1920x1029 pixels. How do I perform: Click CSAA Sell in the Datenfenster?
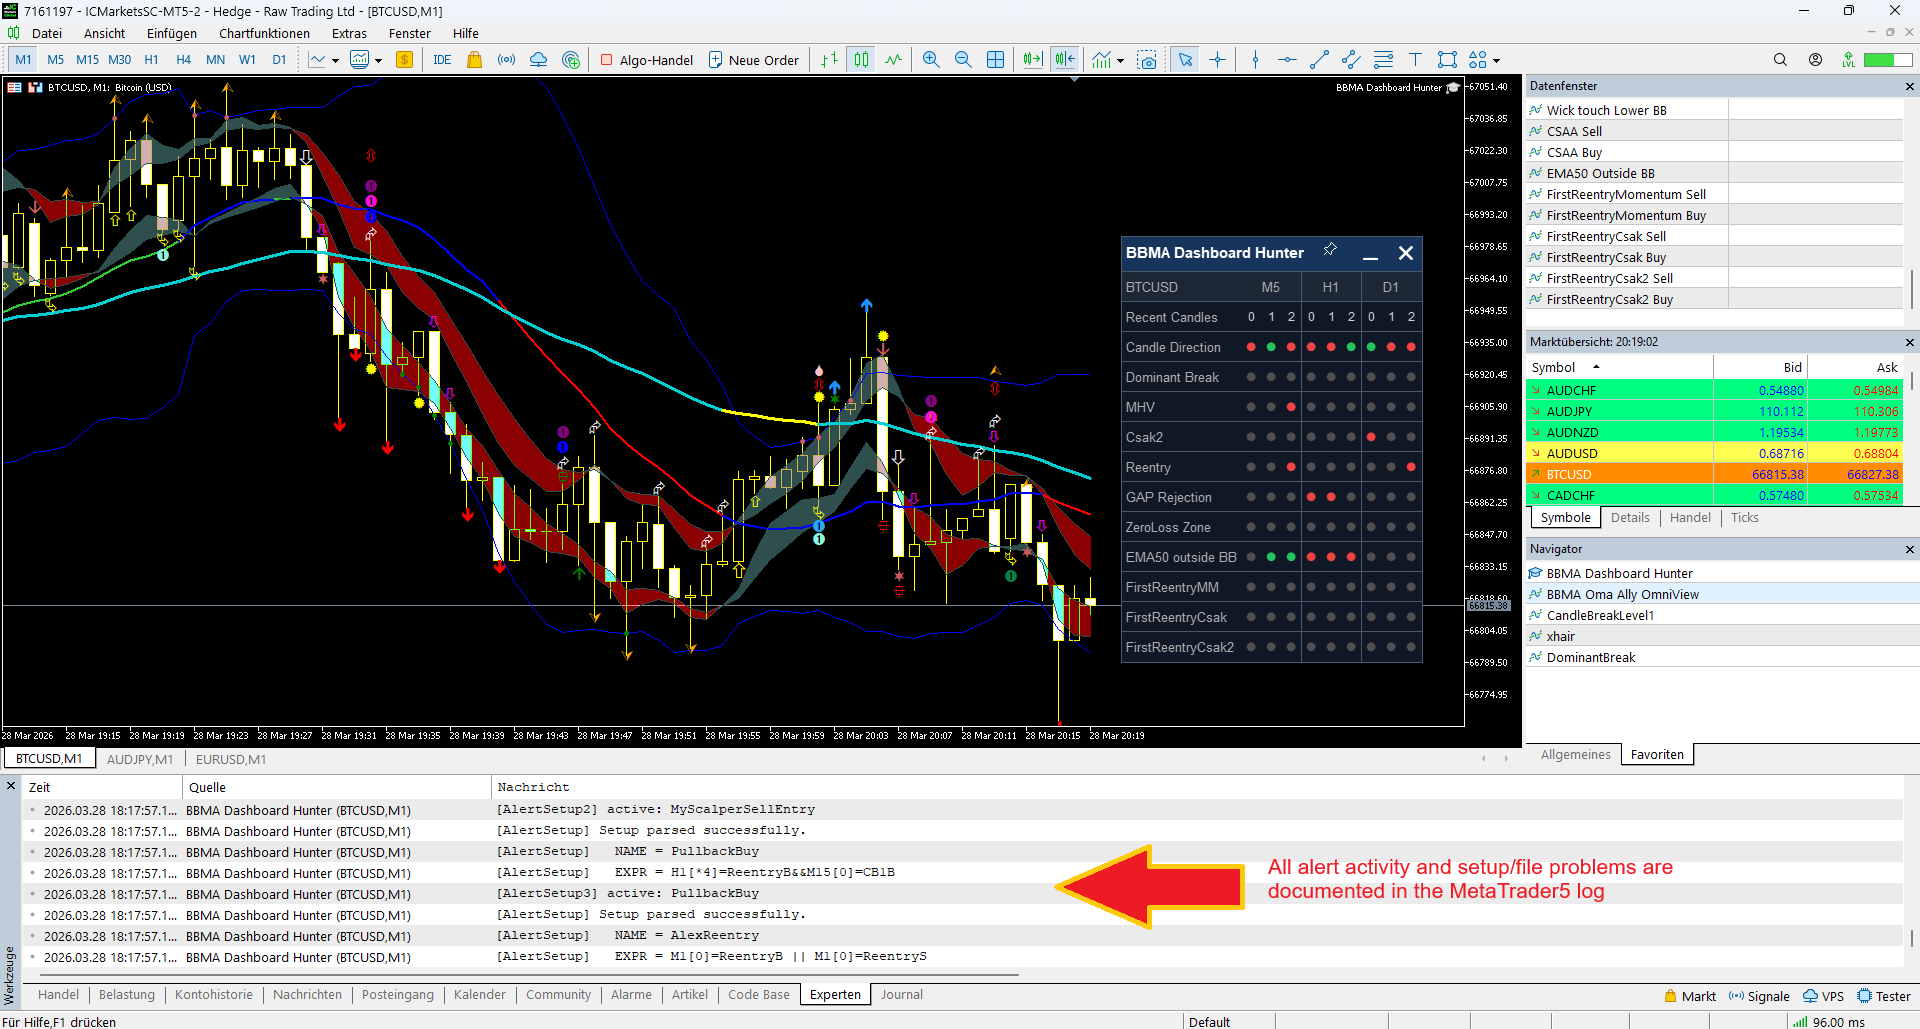1574,132
